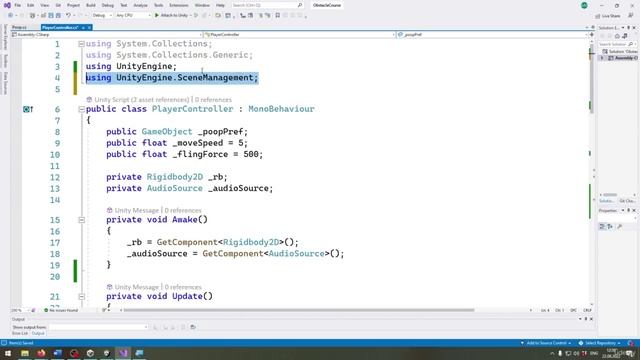The width and height of the screenshot is (640, 360).
Task: Open the Extensions menu
Action: (x=179, y=5)
